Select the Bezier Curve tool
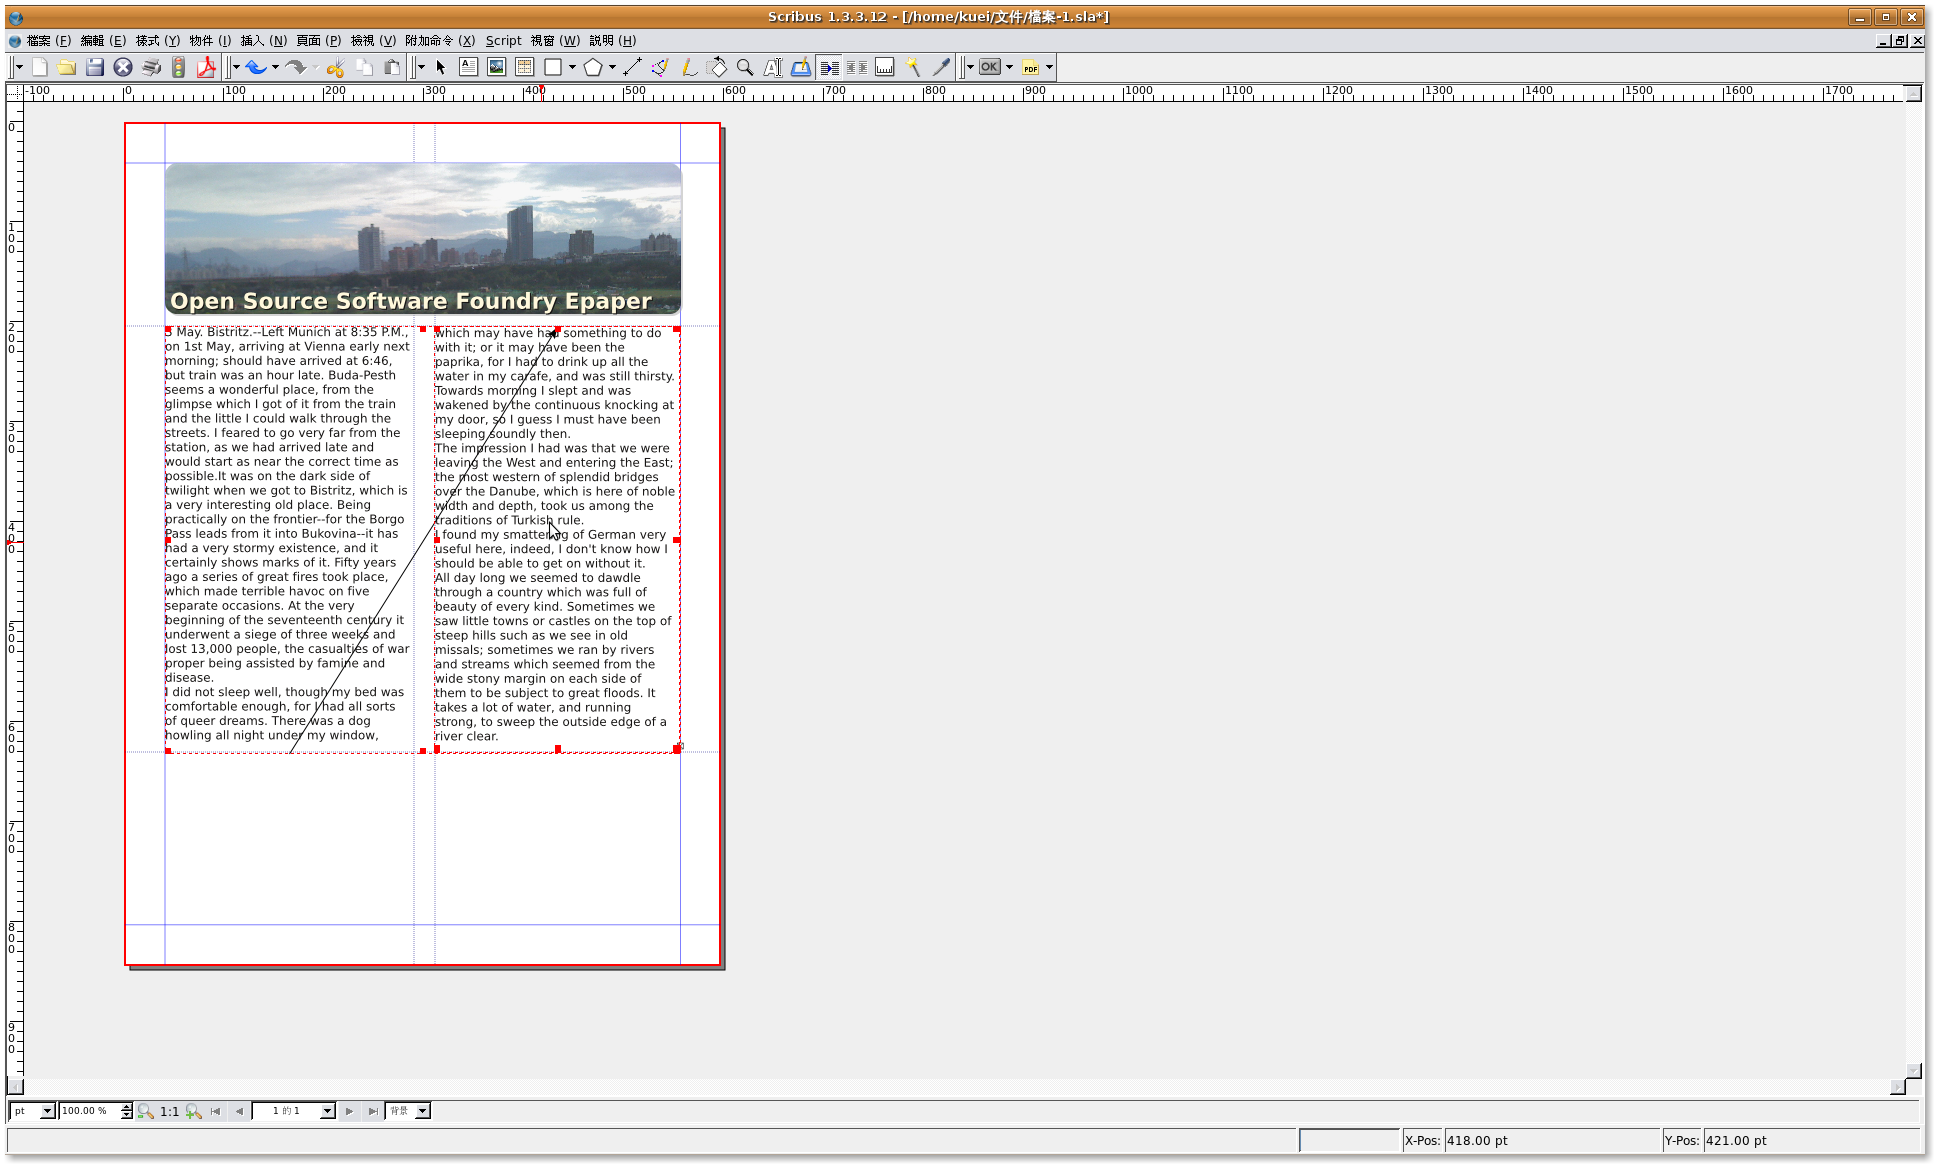Screen dimensions: 1934x1164 coord(659,67)
